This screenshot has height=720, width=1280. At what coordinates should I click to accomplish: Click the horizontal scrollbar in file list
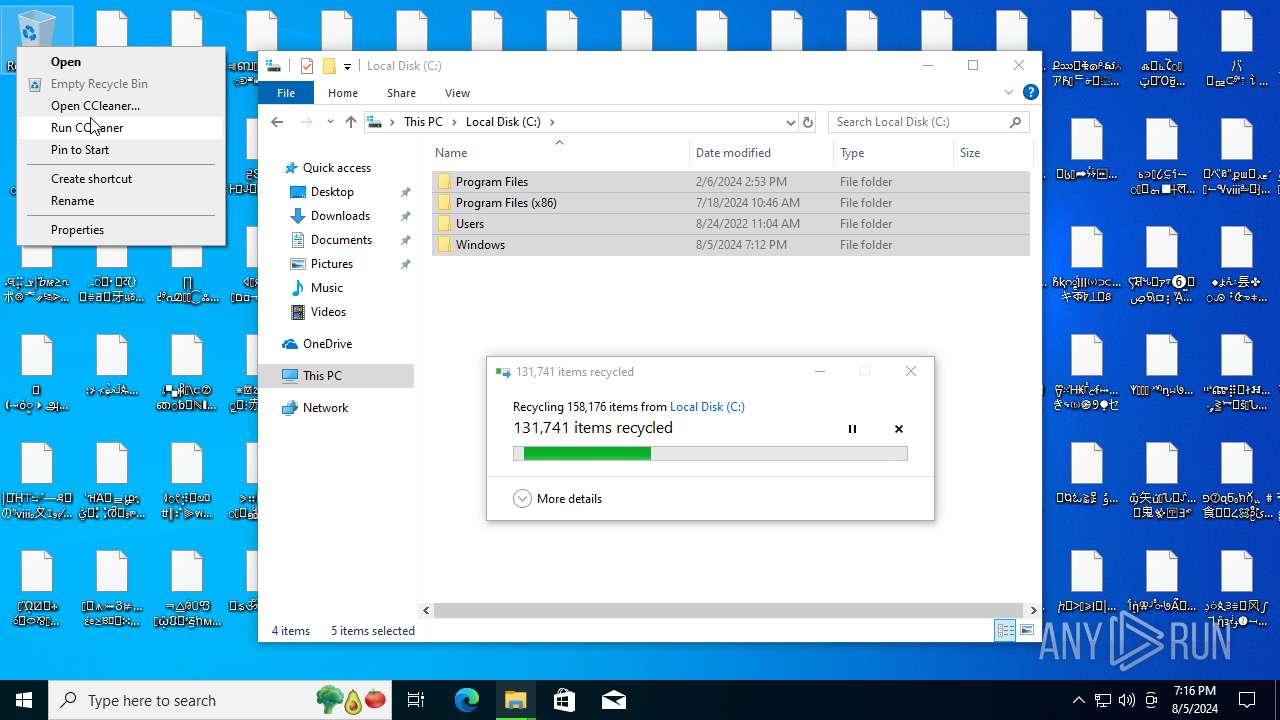(x=730, y=610)
